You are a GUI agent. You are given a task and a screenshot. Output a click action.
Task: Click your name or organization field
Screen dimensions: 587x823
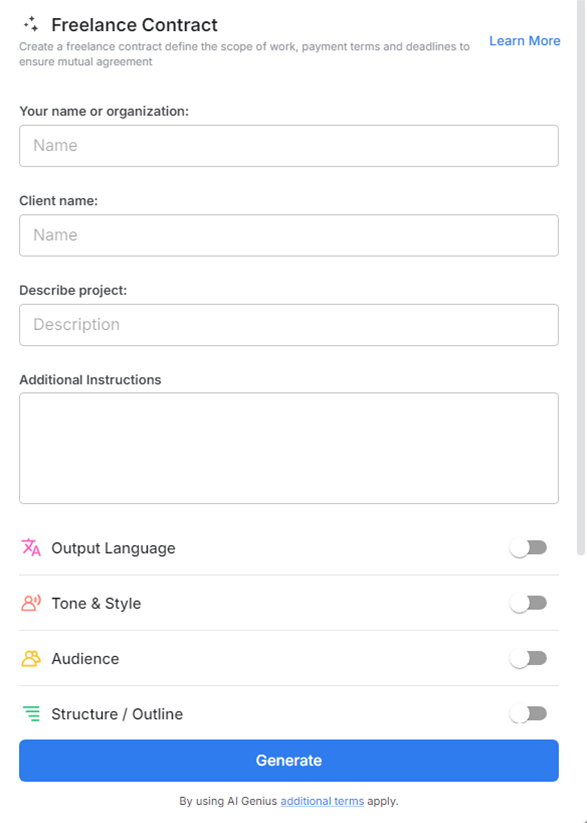(289, 145)
